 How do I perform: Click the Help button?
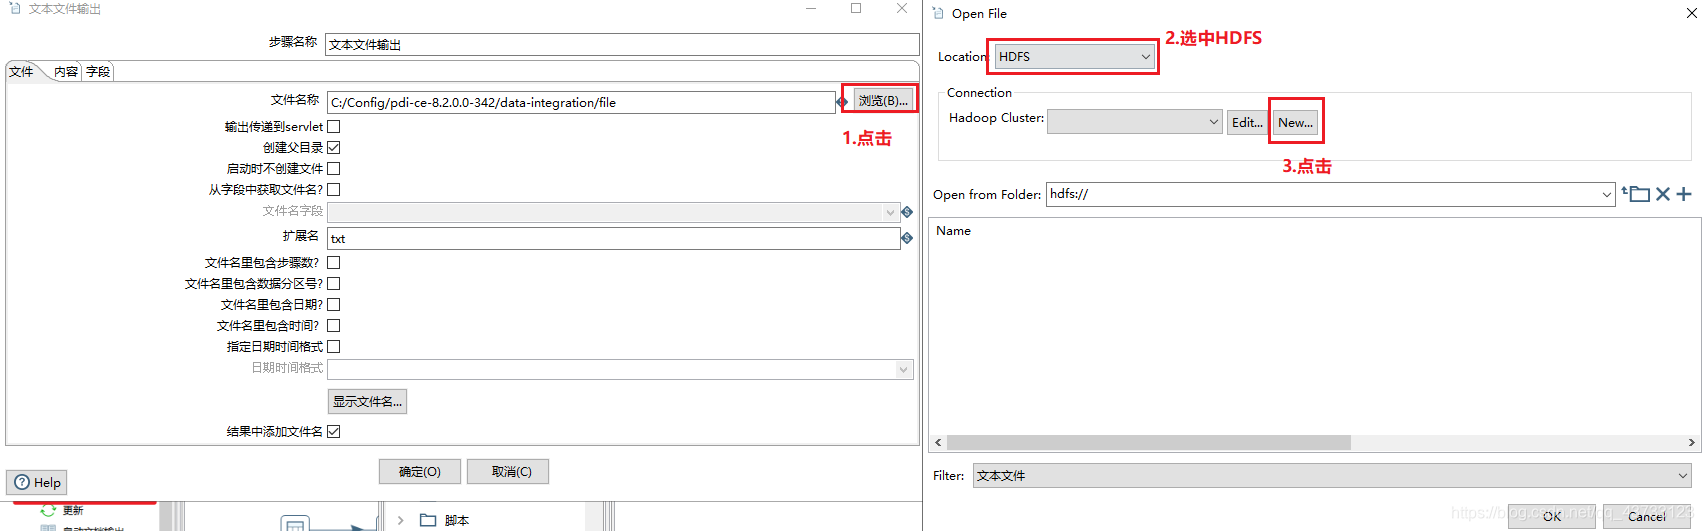(37, 482)
